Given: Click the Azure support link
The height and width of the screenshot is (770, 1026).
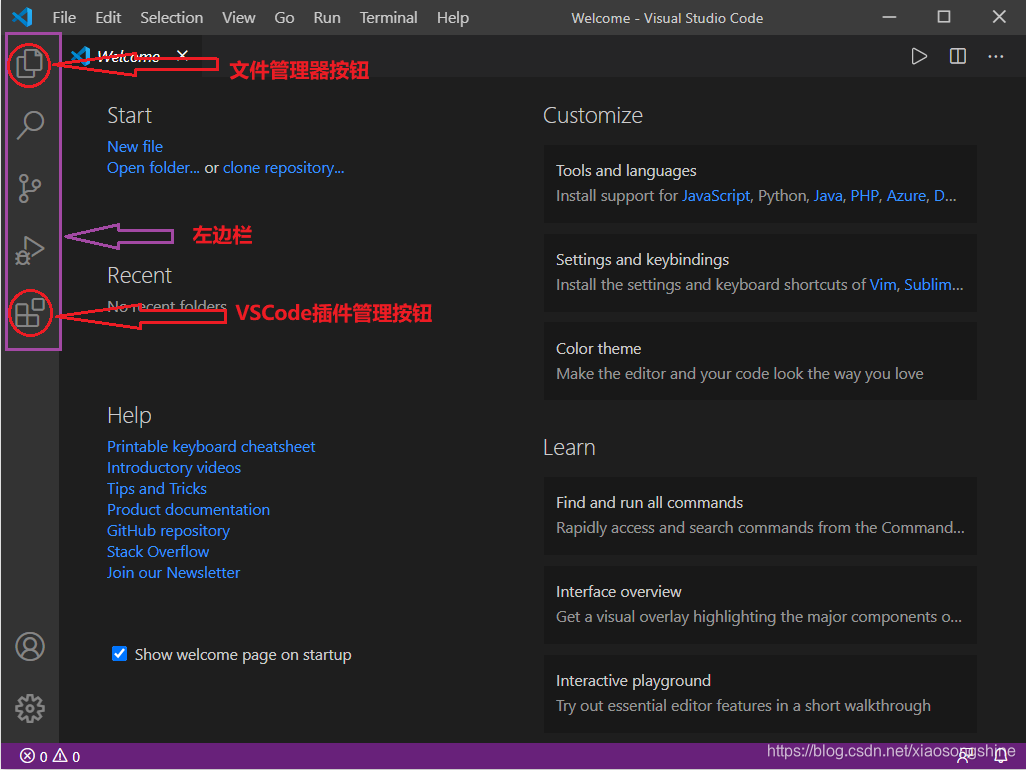Looking at the screenshot, I should pos(906,196).
